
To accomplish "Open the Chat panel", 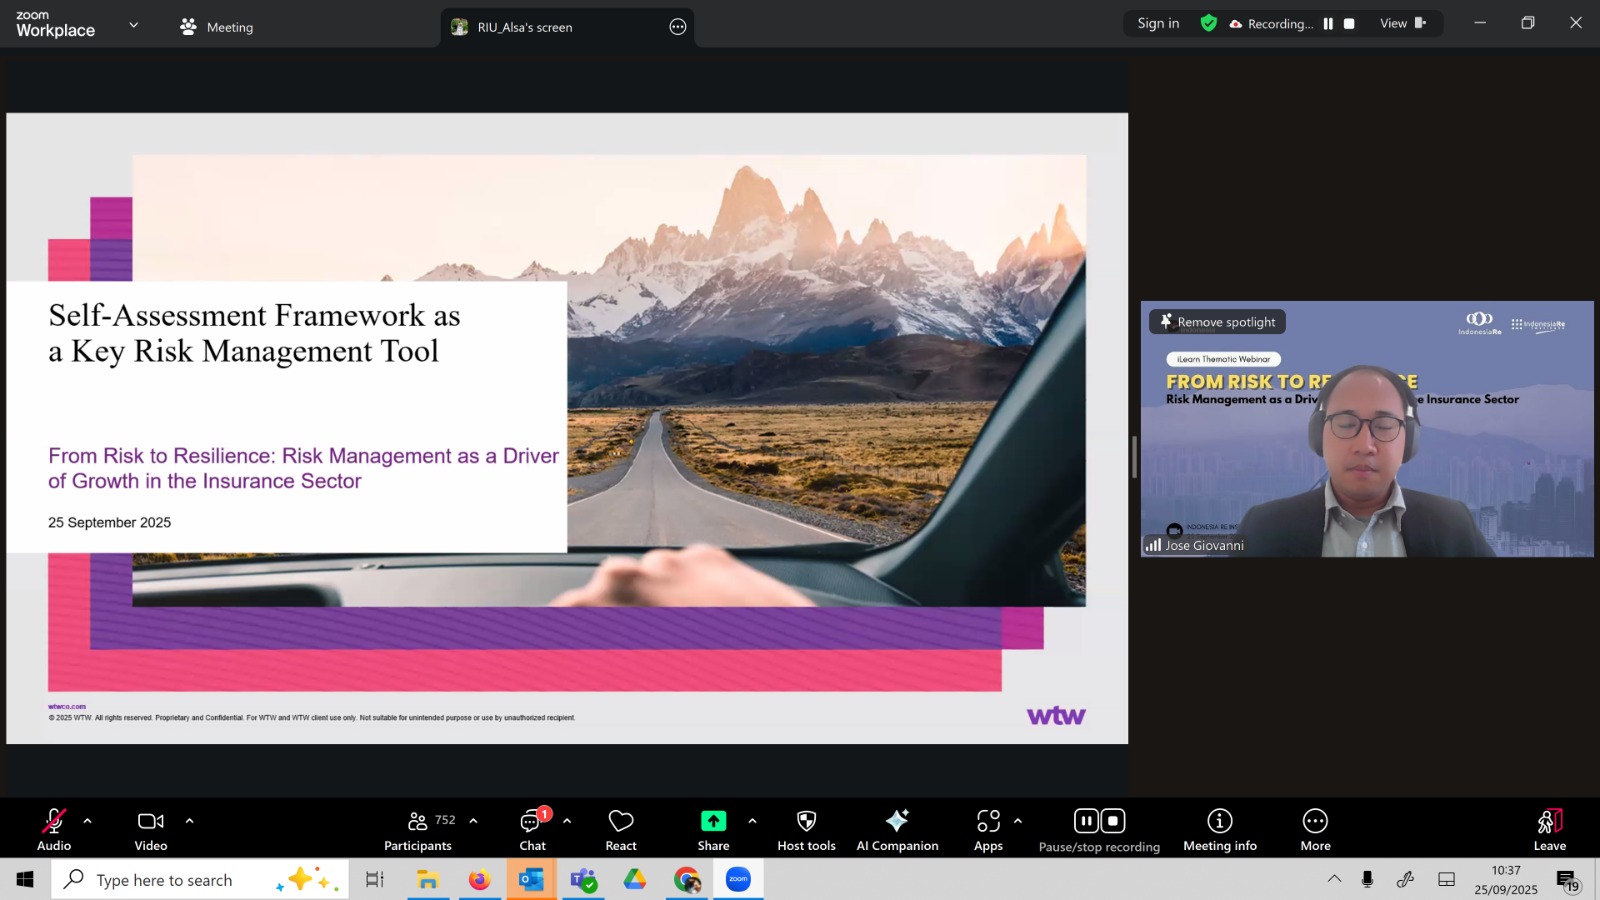I will point(532,829).
